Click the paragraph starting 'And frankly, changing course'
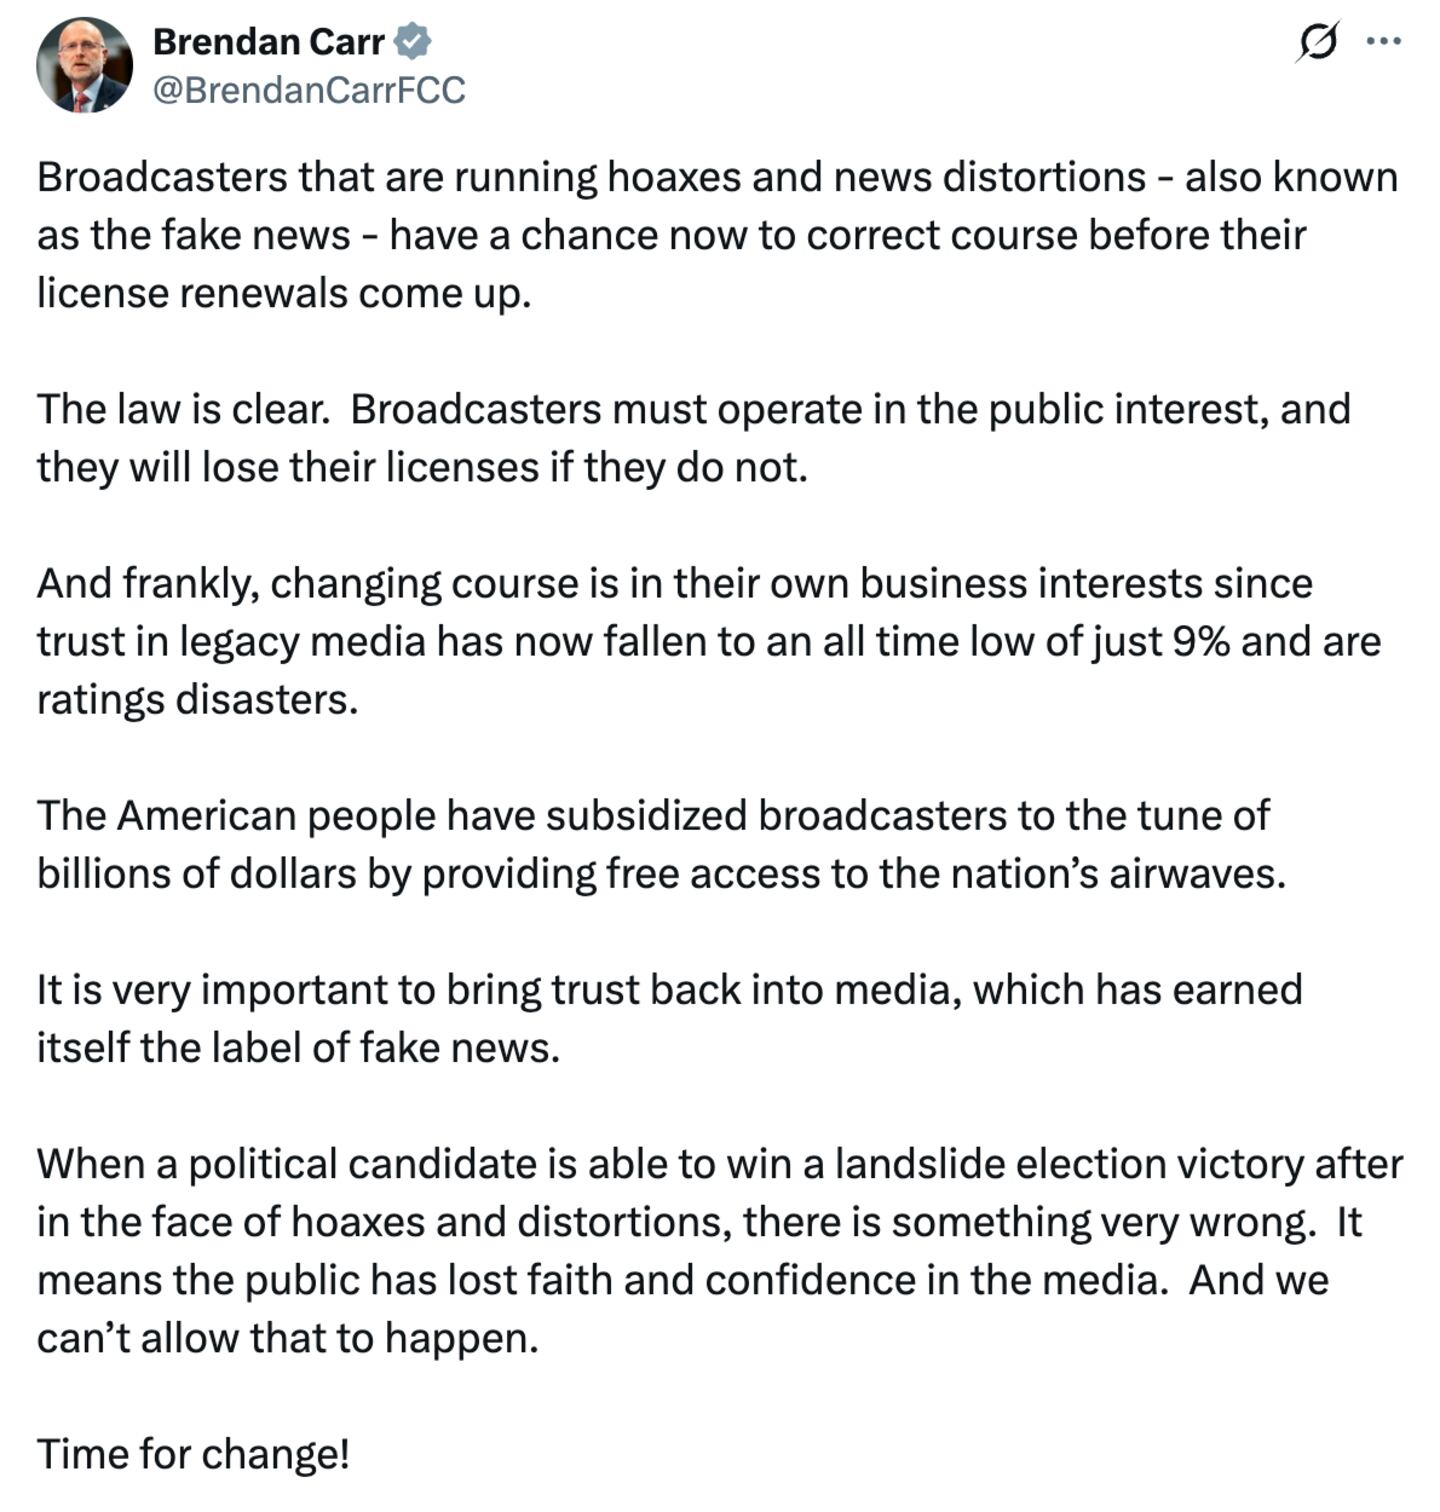Viewport: 1440px width, 1512px height. [700, 641]
